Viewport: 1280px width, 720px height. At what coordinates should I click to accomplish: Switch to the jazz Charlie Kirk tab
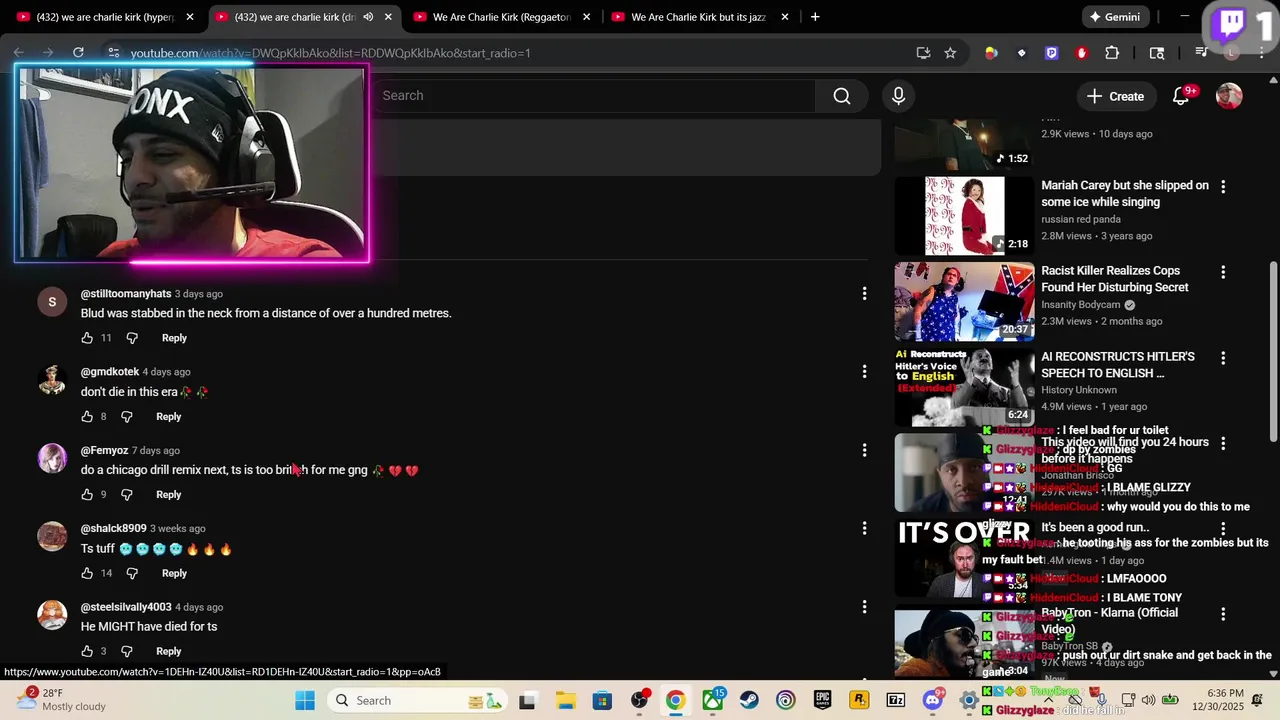(698, 17)
